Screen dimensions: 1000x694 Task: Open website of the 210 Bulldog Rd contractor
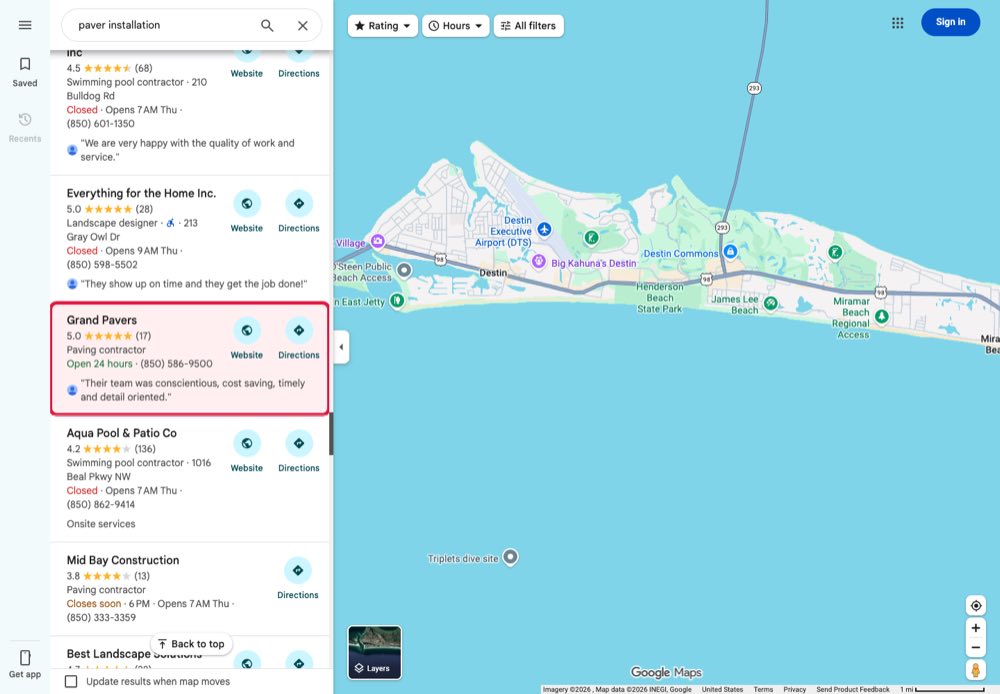tap(247, 64)
